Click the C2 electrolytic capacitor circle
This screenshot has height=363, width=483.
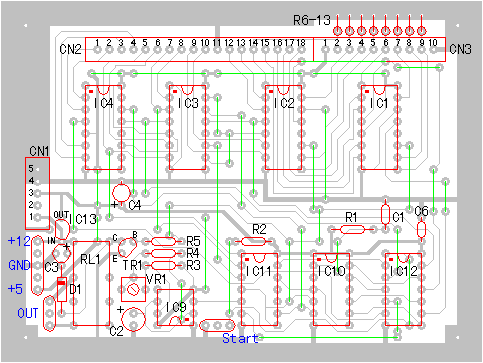[133, 319]
